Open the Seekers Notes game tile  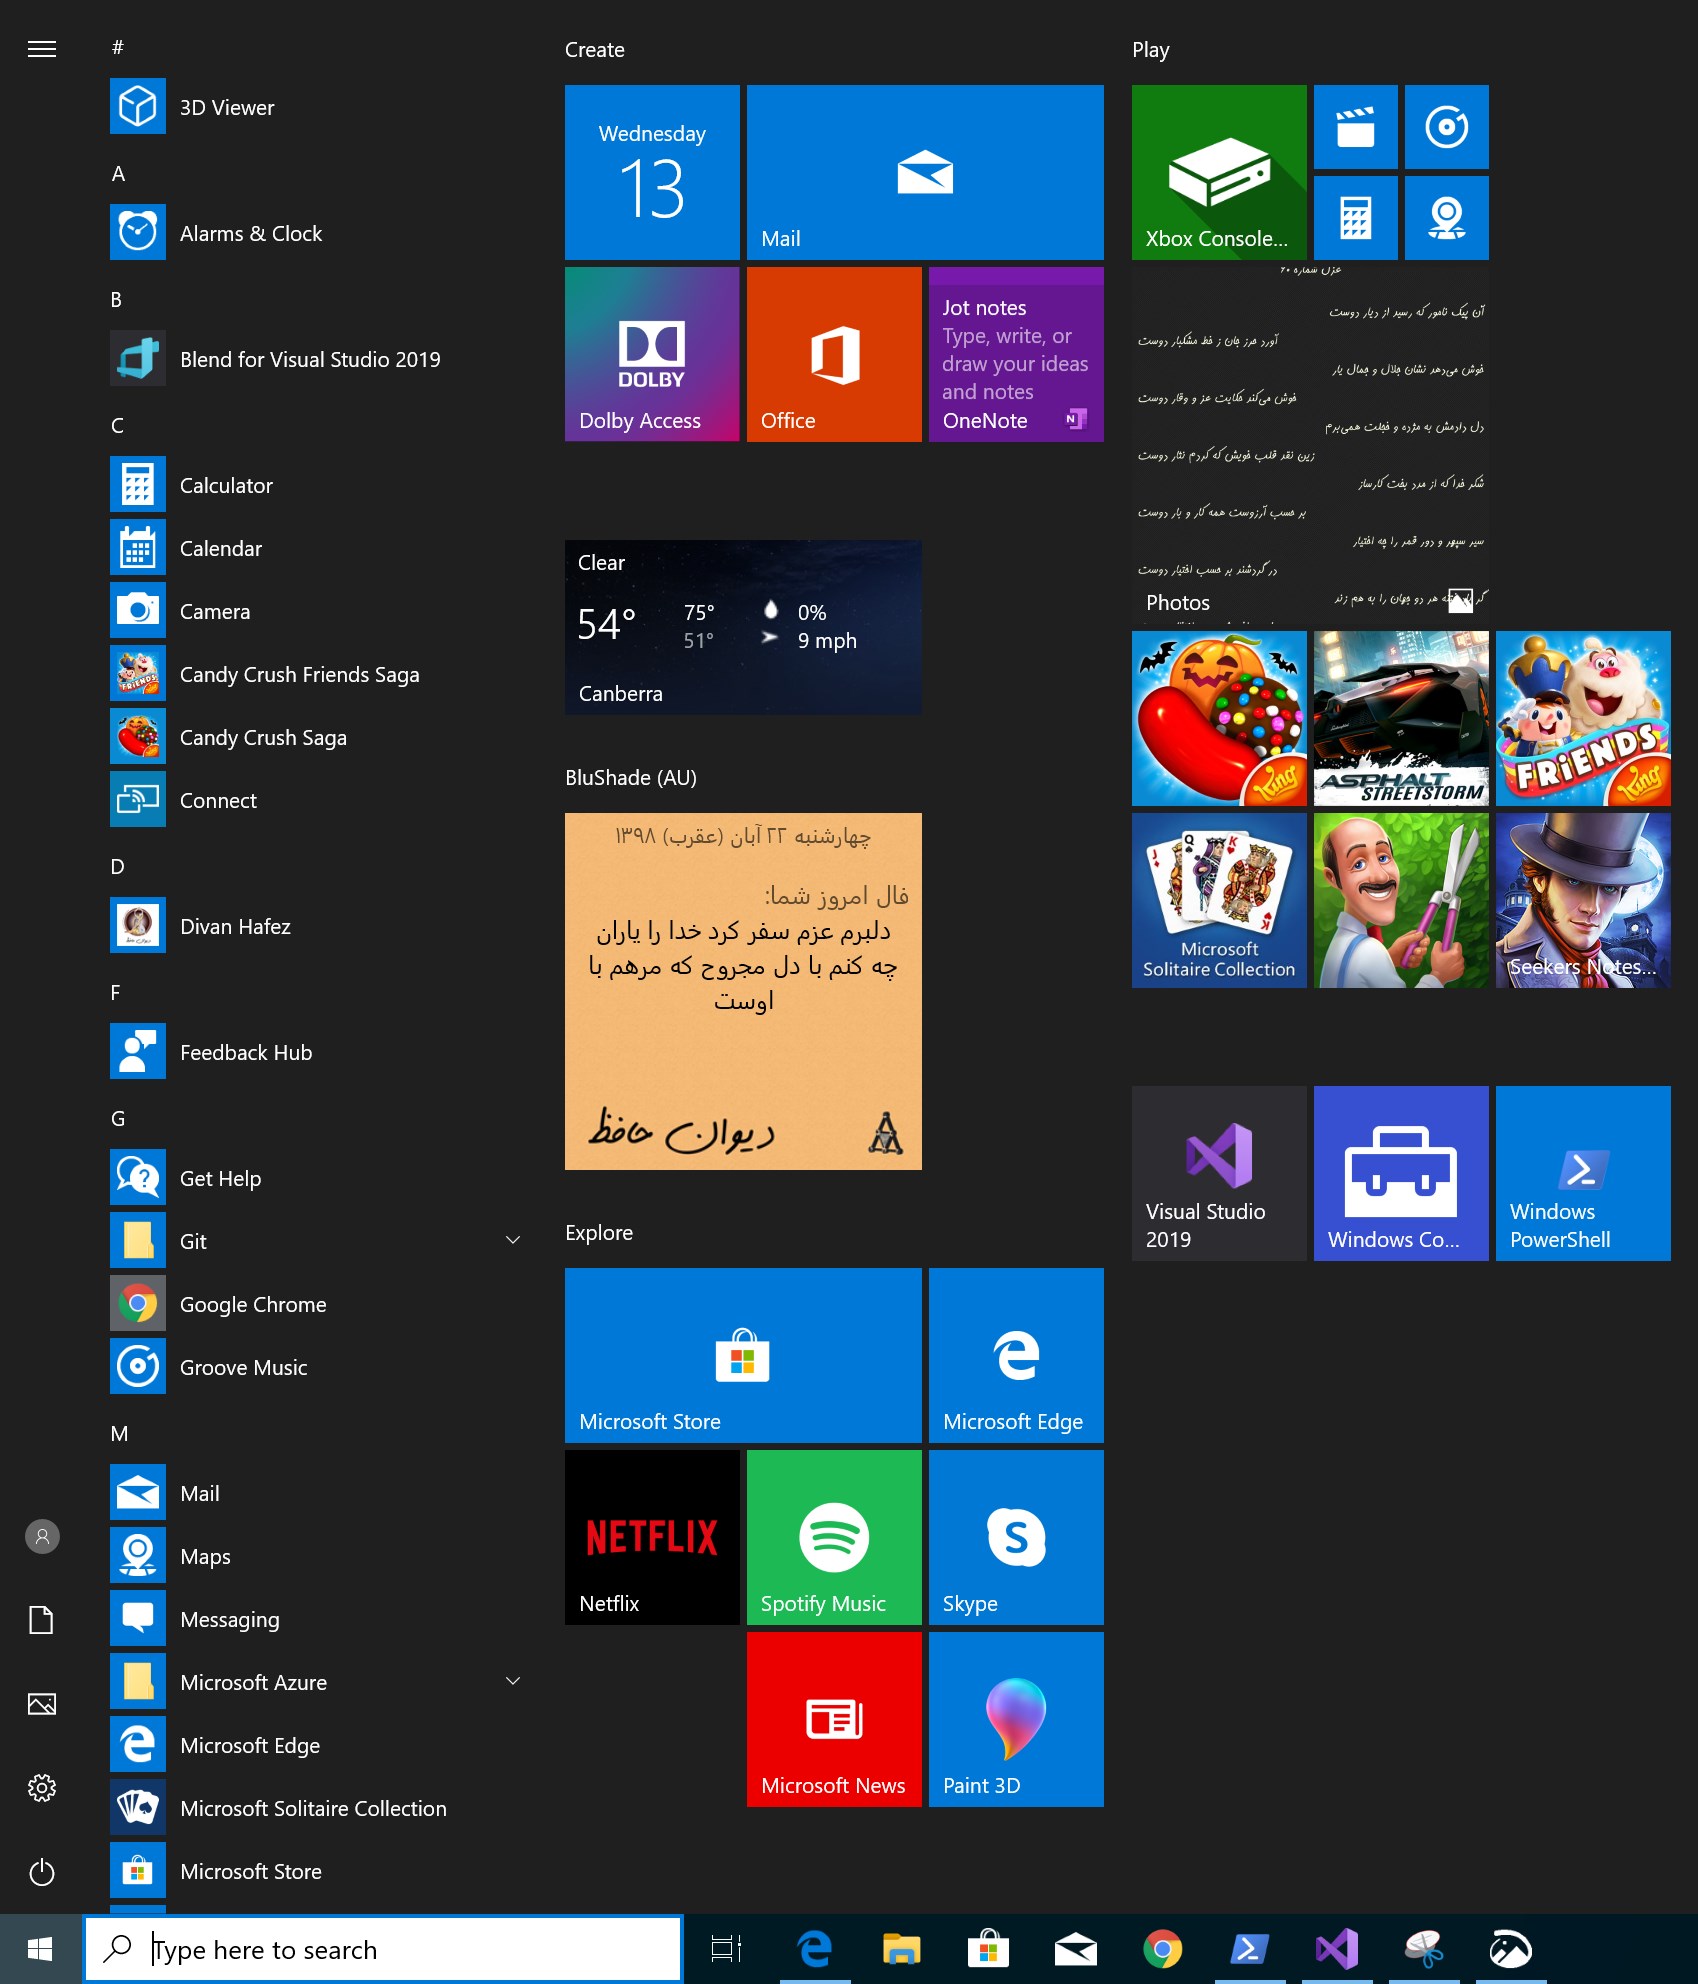point(1583,900)
